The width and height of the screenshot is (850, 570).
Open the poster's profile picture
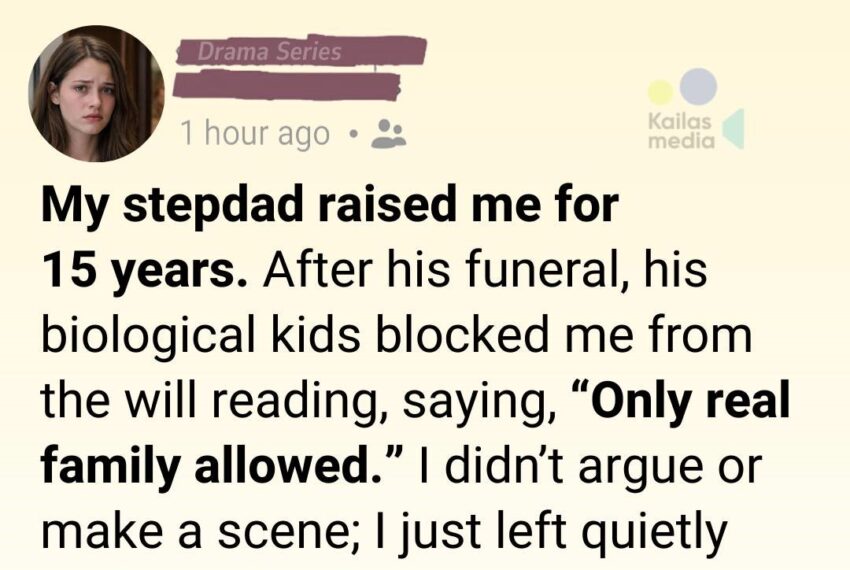tap(96, 94)
